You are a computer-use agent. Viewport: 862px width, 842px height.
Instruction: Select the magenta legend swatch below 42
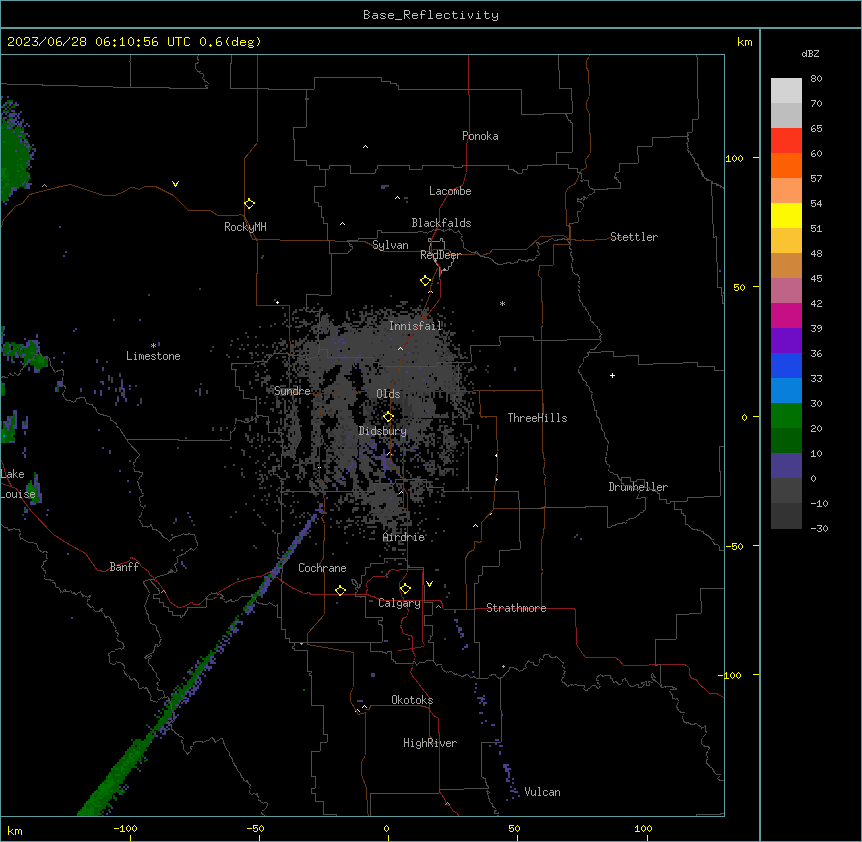(x=786, y=315)
